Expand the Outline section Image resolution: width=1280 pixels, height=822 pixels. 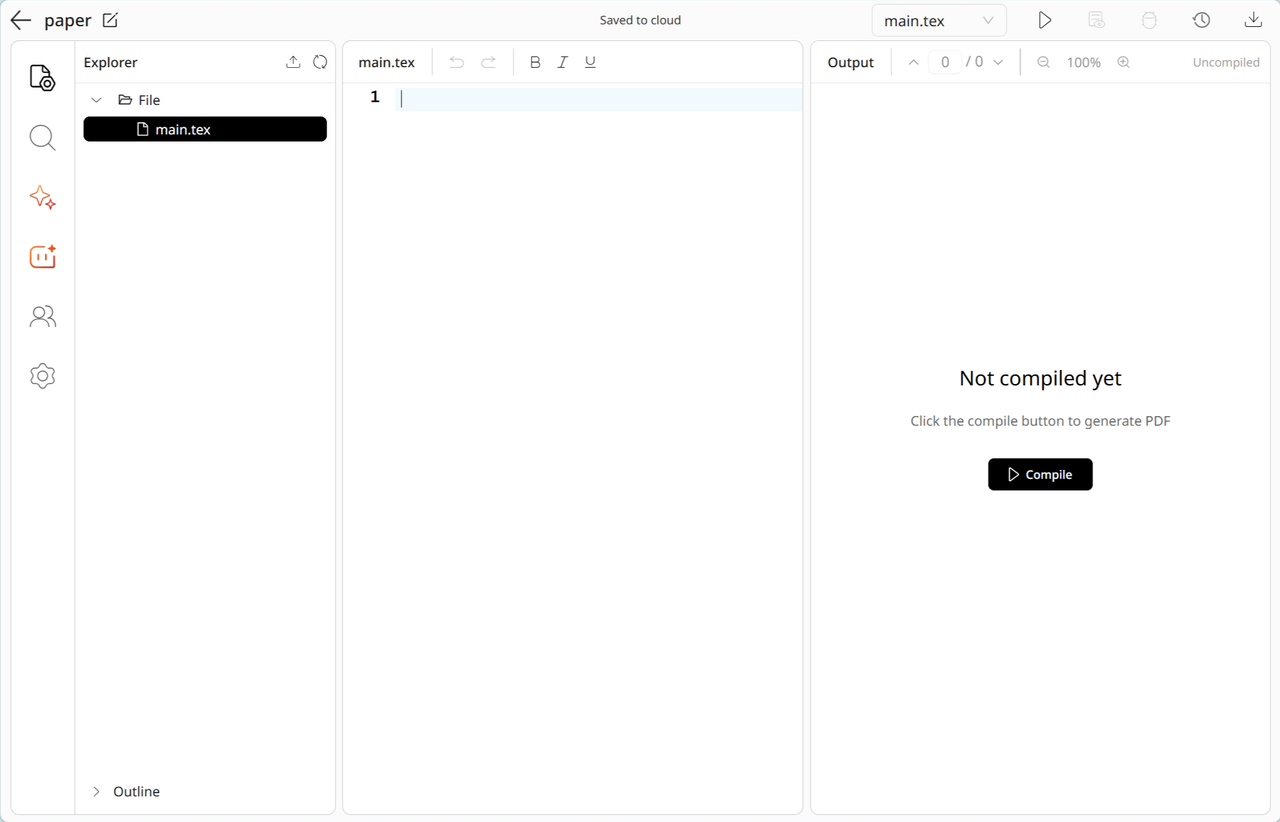tap(97, 791)
